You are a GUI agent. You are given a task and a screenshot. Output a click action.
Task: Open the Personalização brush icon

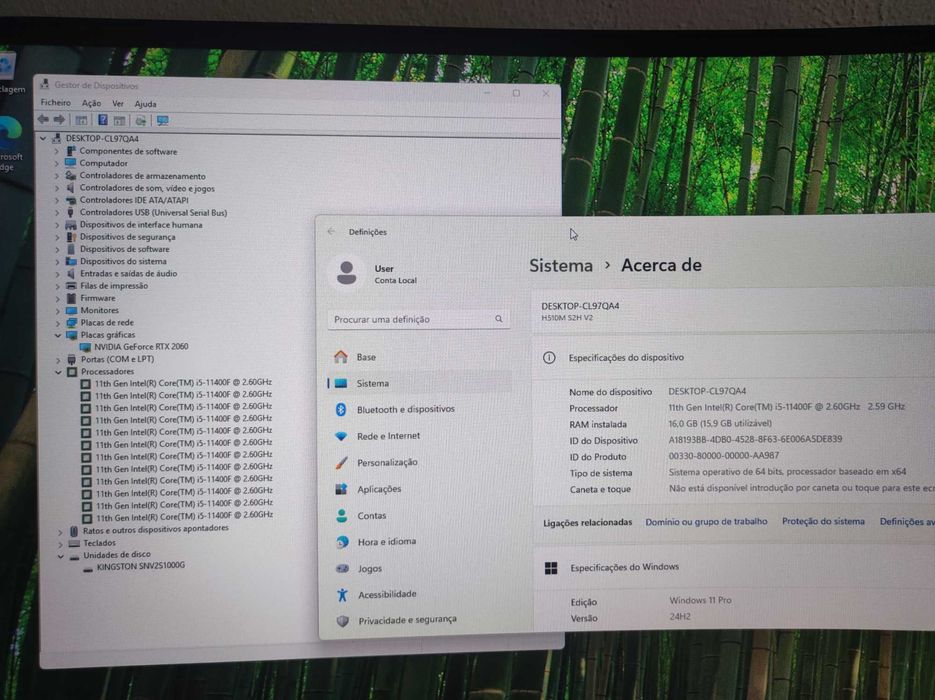341,462
